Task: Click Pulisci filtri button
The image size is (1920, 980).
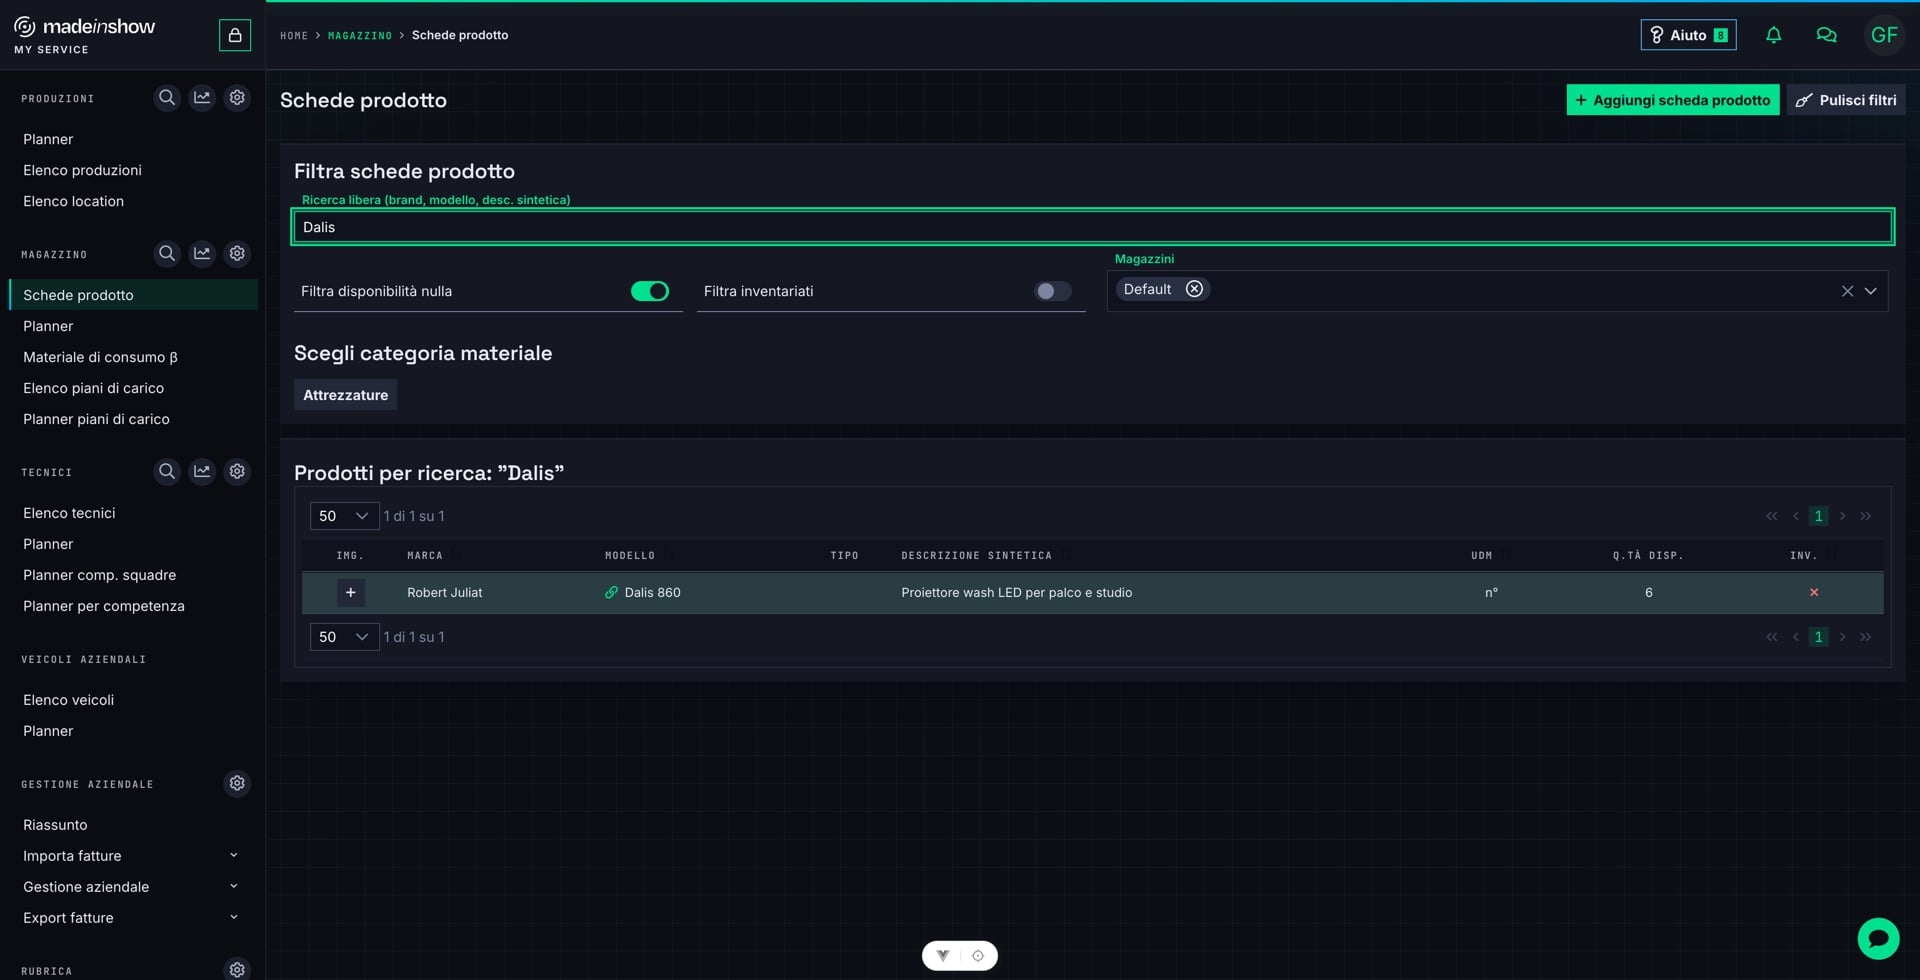Action: [1845, 100]
